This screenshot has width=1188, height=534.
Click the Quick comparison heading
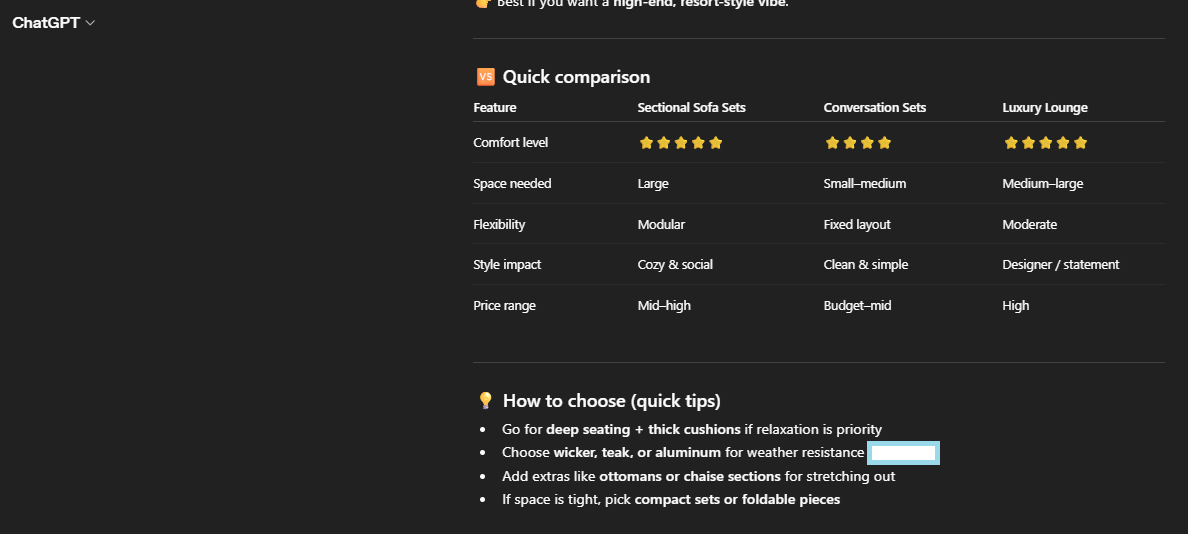coord(576,77)
